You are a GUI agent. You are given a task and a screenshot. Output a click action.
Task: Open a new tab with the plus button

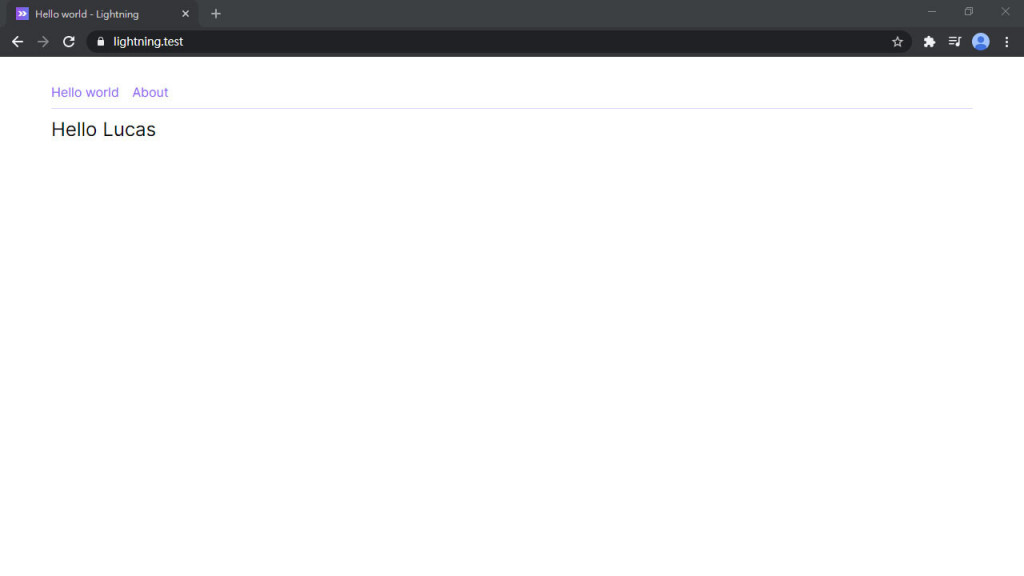(x=216, y=14)
